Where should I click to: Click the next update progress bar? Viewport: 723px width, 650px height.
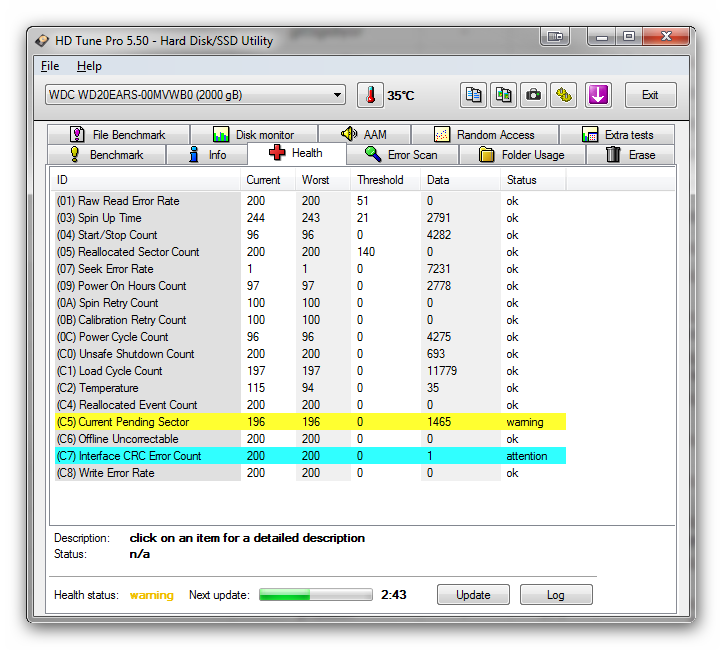click(x=313, y=595)
